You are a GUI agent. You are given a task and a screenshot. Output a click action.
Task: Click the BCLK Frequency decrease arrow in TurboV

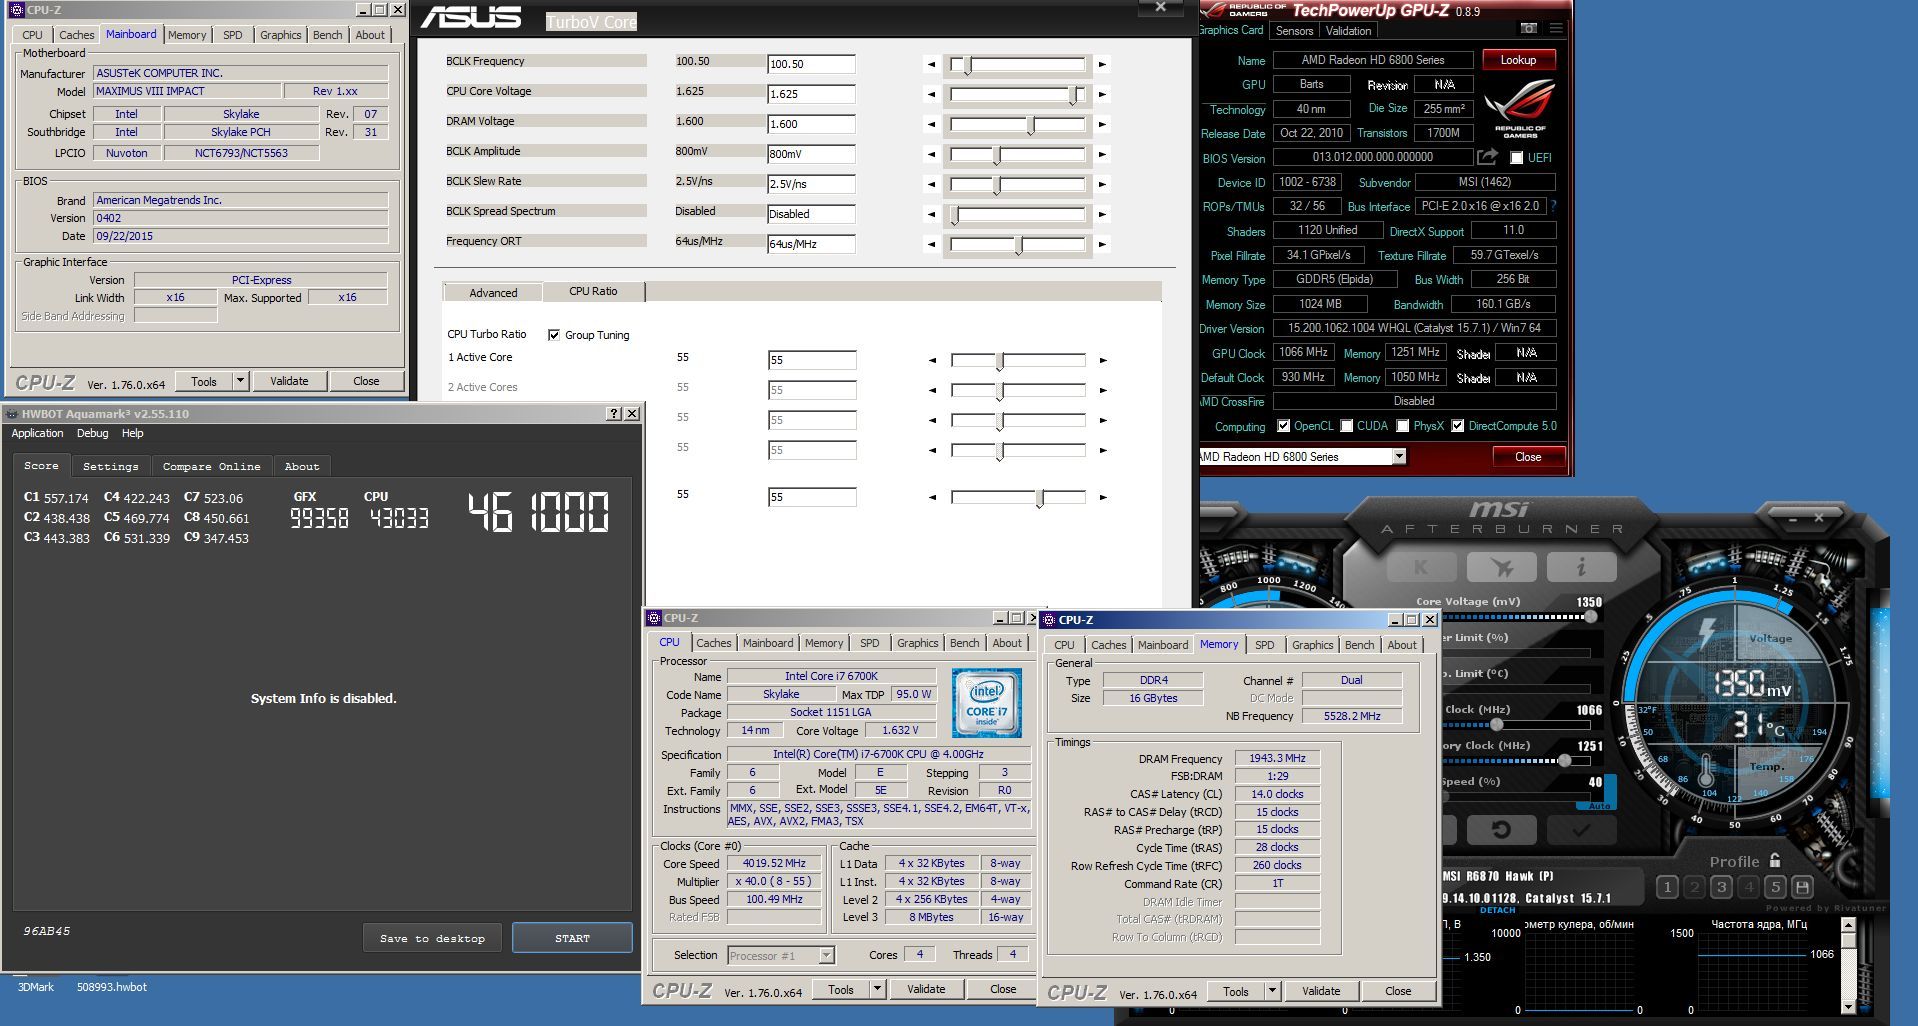coord(932,64)
